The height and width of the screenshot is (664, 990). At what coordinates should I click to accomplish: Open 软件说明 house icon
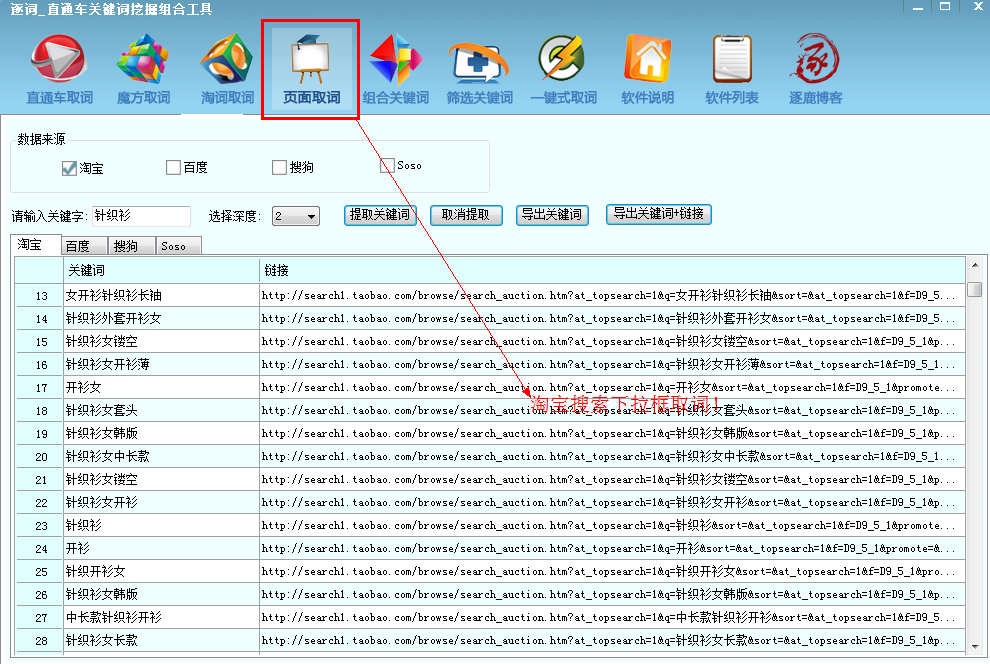(x=647, y=69)
